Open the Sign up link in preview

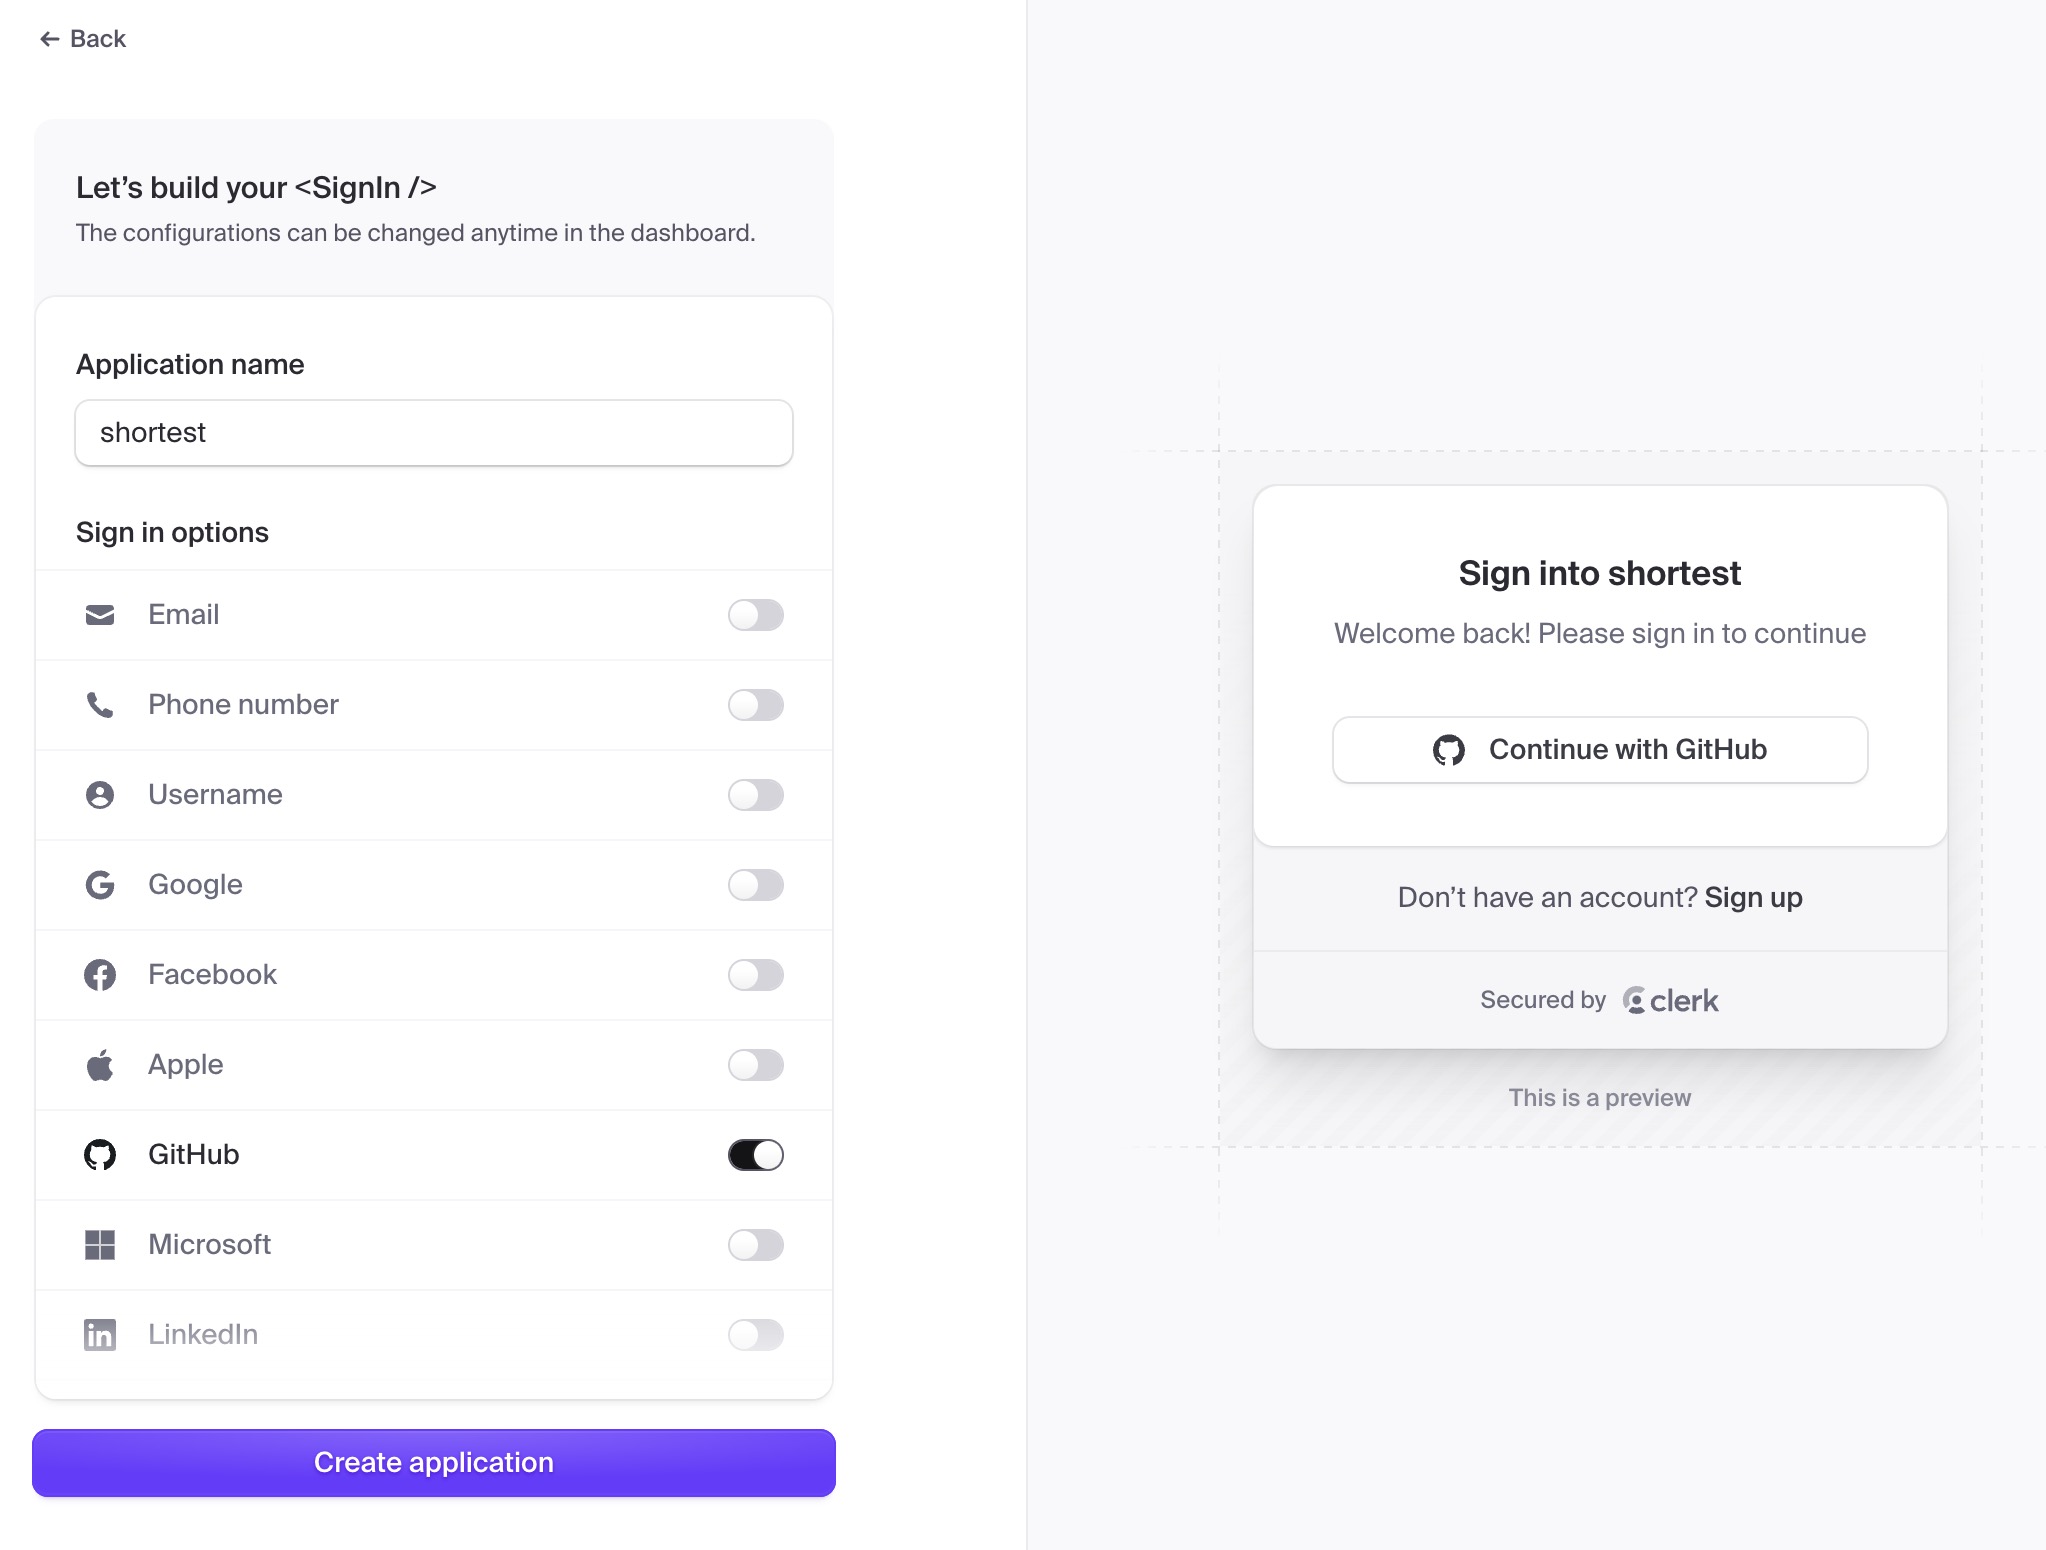click(1753, 898)
